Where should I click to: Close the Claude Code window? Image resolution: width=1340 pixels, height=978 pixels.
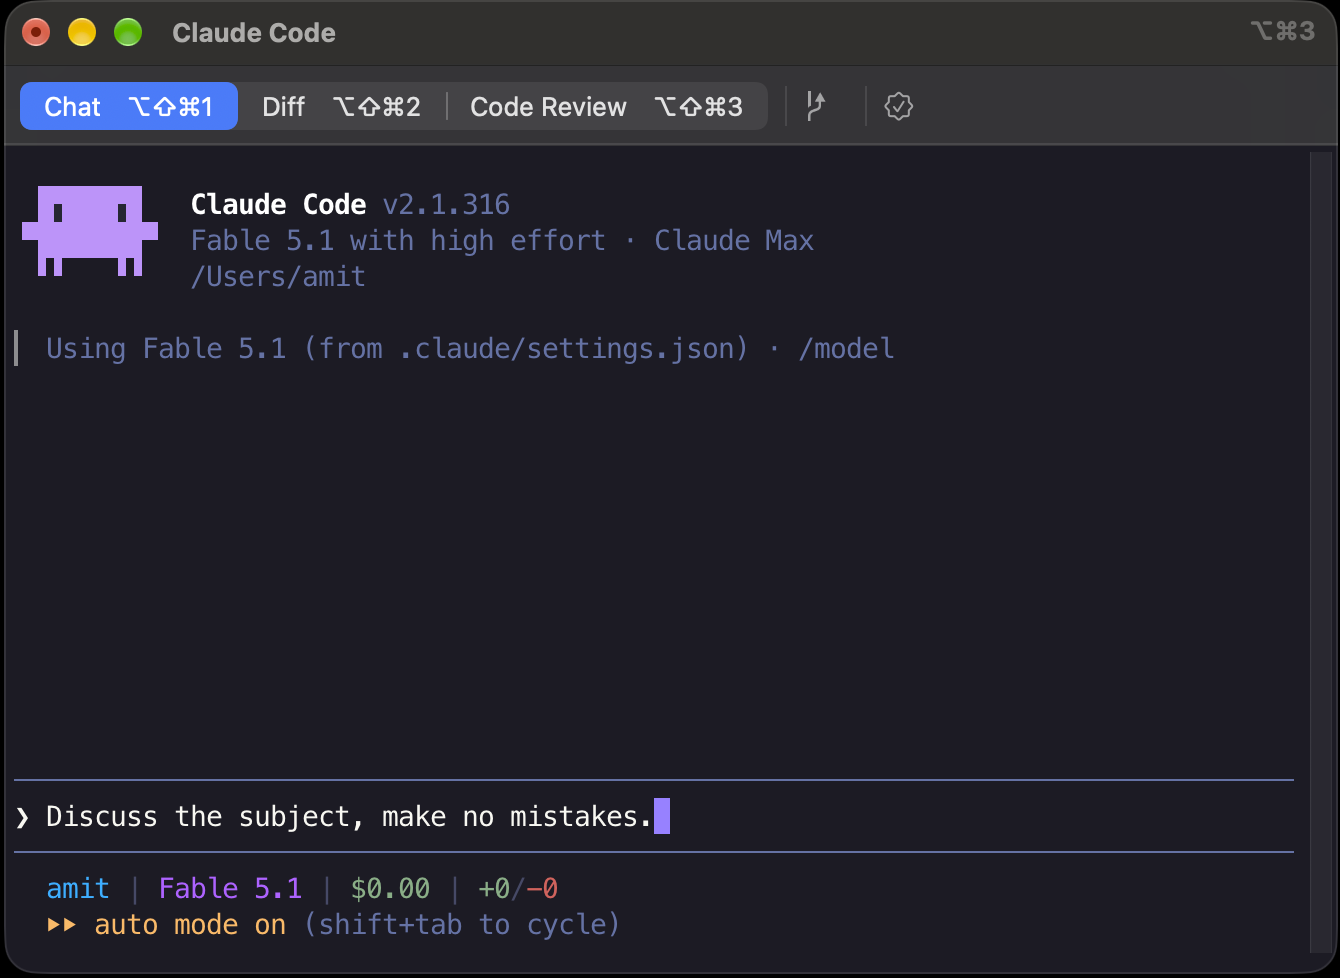click(36, 33)
